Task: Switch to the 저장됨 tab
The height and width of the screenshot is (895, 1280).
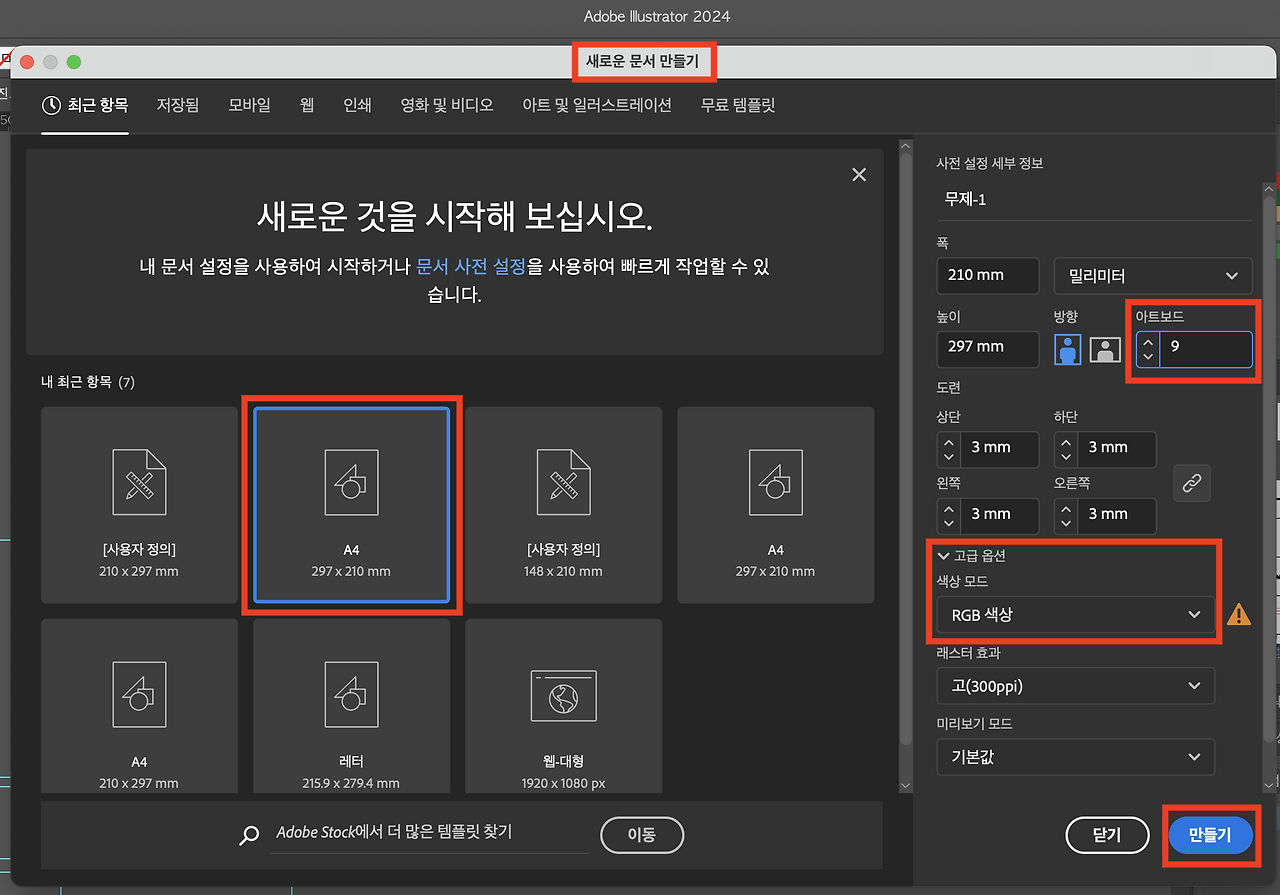Action: 178,105
